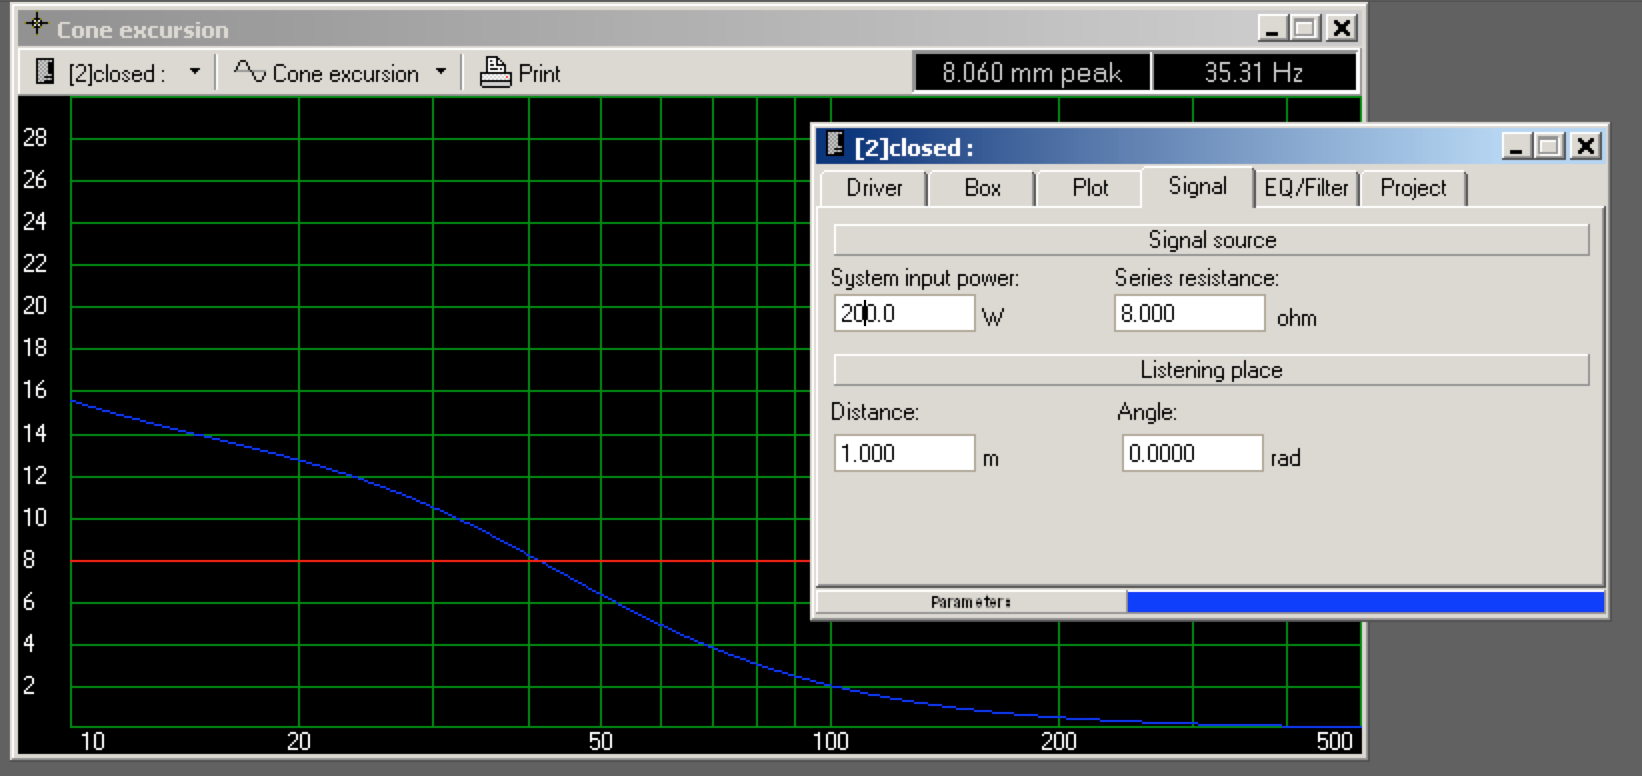This screenshot has width=1642, height=776.
Task: Expand the Cone excursion plot type dropdown
Action: pyautogui.click(x=441, y=72)
